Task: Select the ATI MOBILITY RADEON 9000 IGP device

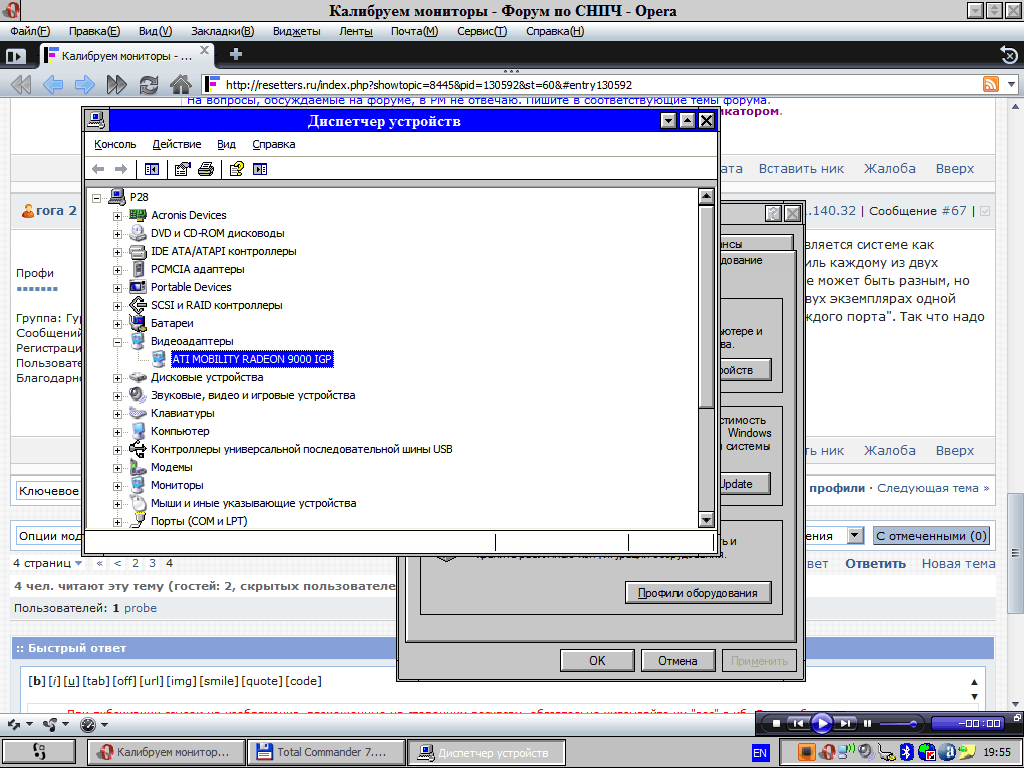Action: click(x=252, y=359)
